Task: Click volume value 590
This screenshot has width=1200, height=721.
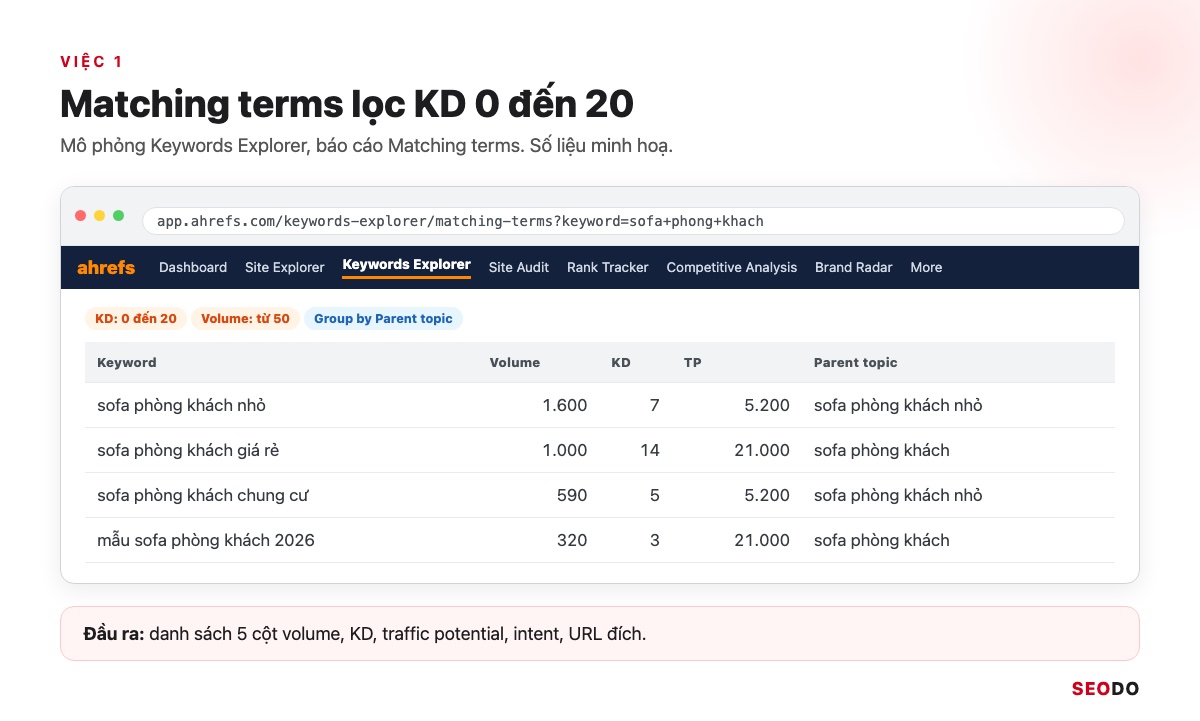Action: tap(572, 495)
